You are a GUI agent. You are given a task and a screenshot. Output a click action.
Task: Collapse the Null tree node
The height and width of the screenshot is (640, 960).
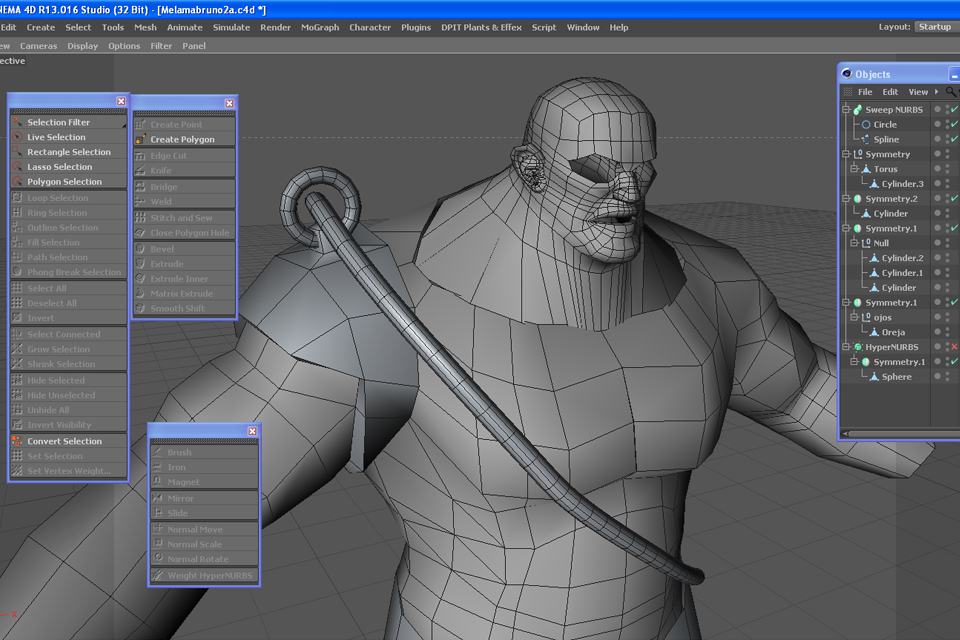pos(855,243)
